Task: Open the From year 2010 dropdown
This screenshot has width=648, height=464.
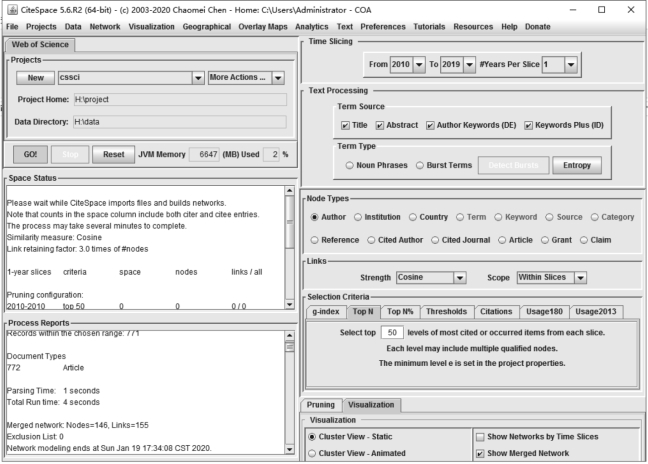Action: [x=418, y=65]
